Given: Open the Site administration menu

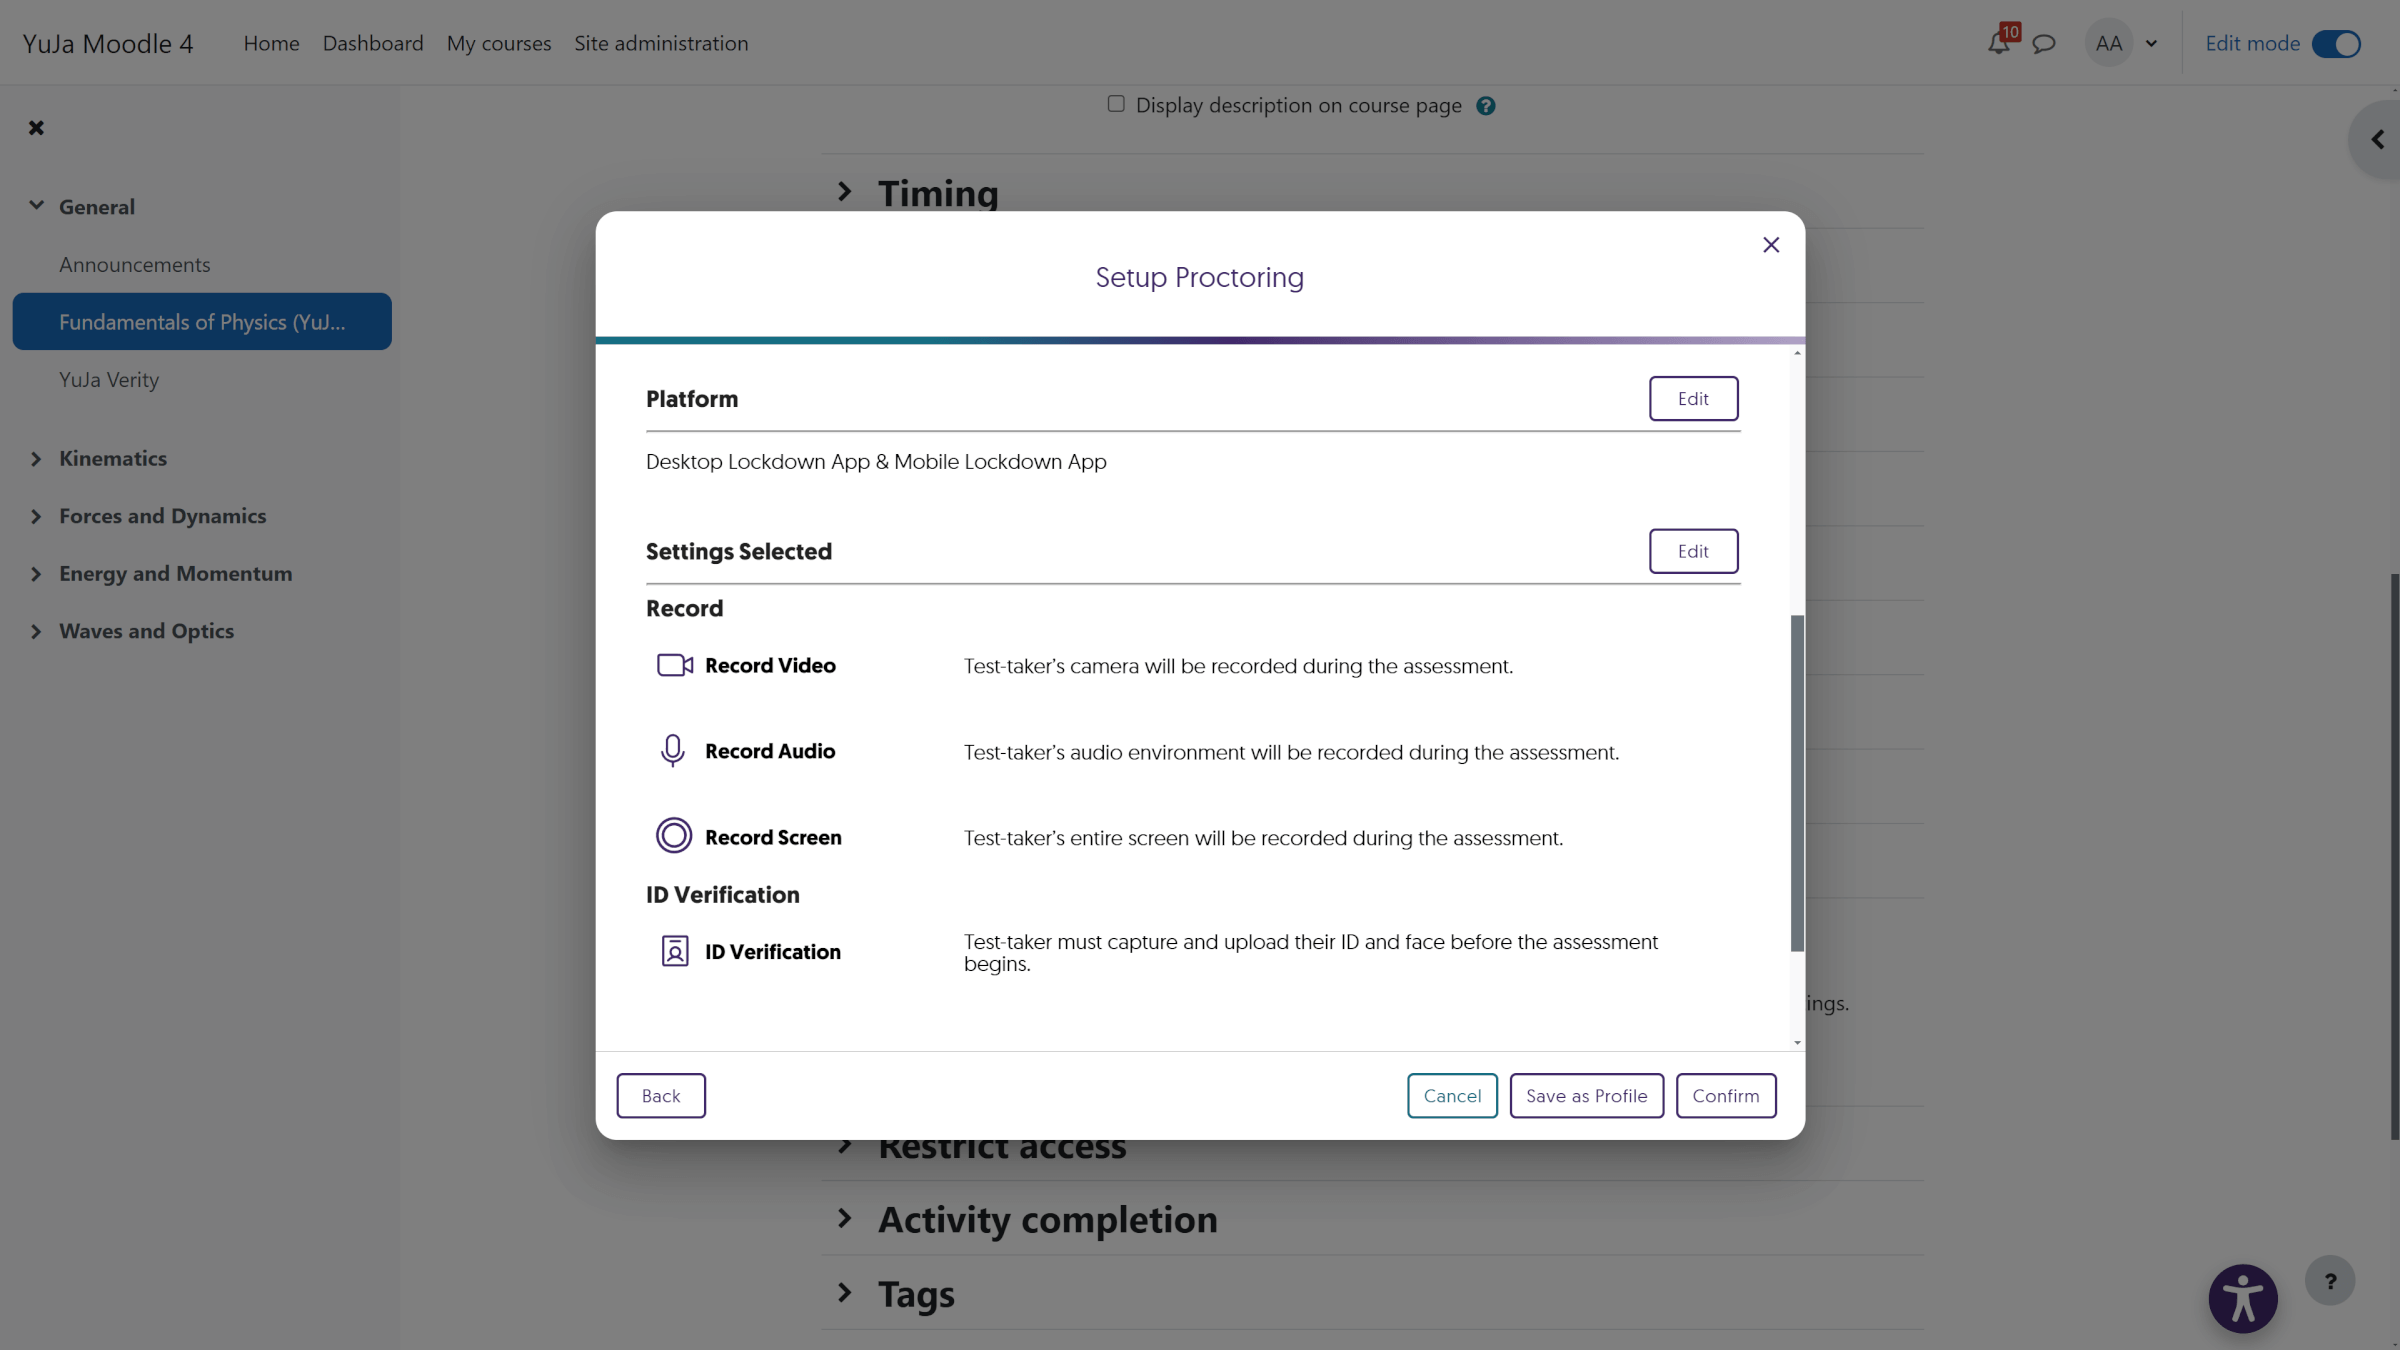Looking at the screenshot, I should [659, 41].
